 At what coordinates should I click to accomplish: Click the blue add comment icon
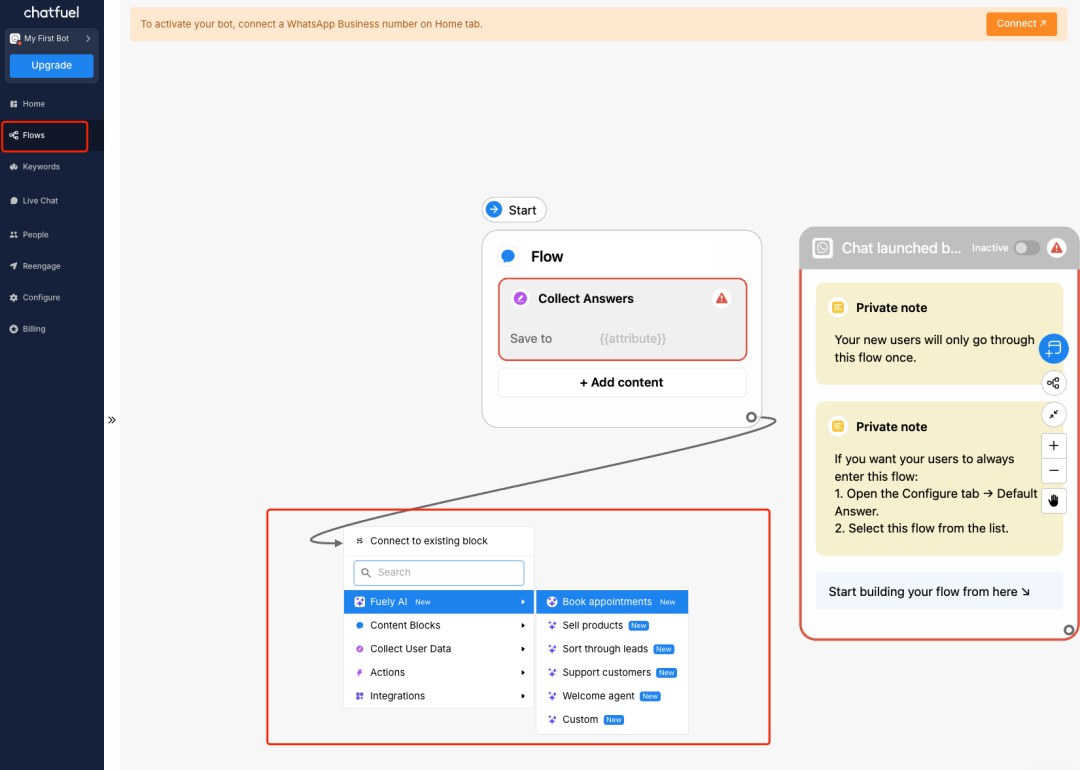1053,348
